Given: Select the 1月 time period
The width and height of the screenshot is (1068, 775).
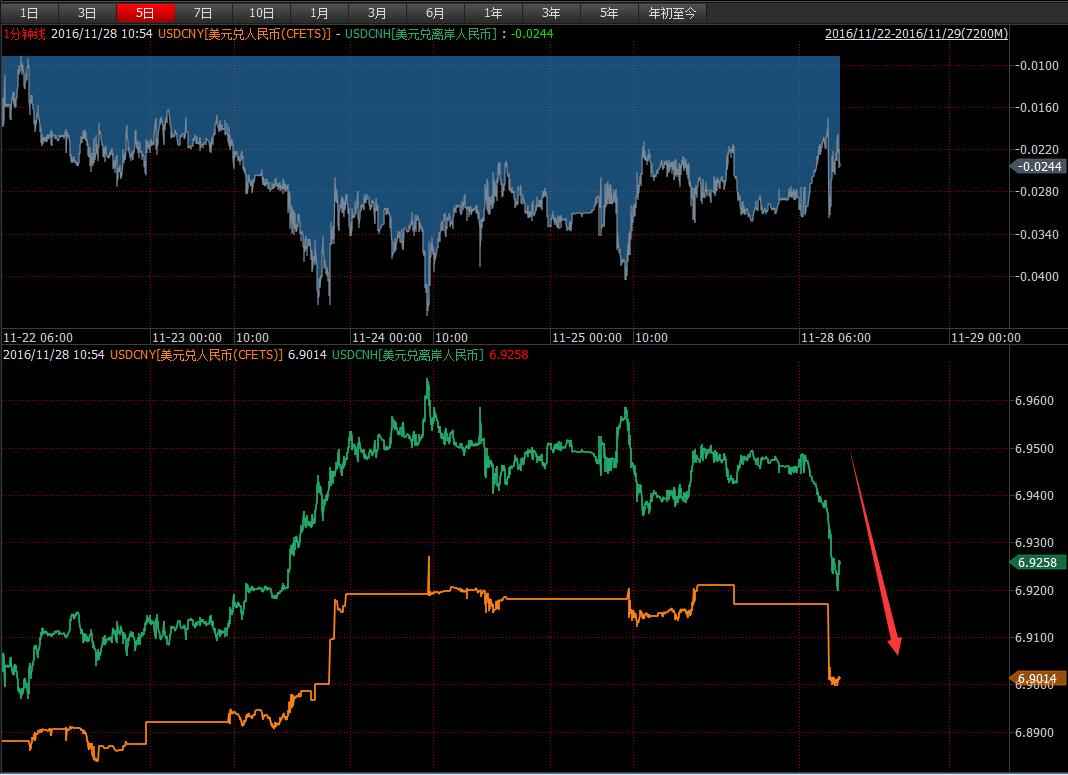Looking at the screenshot, I should 319,13.
